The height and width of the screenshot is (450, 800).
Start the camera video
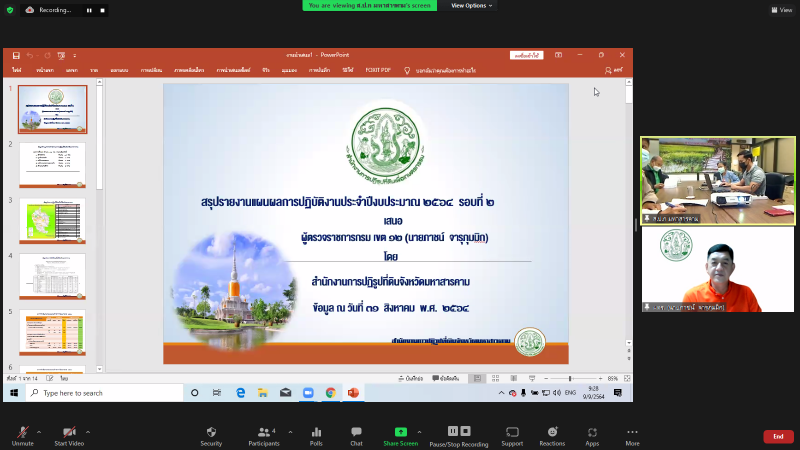point(69,436)
